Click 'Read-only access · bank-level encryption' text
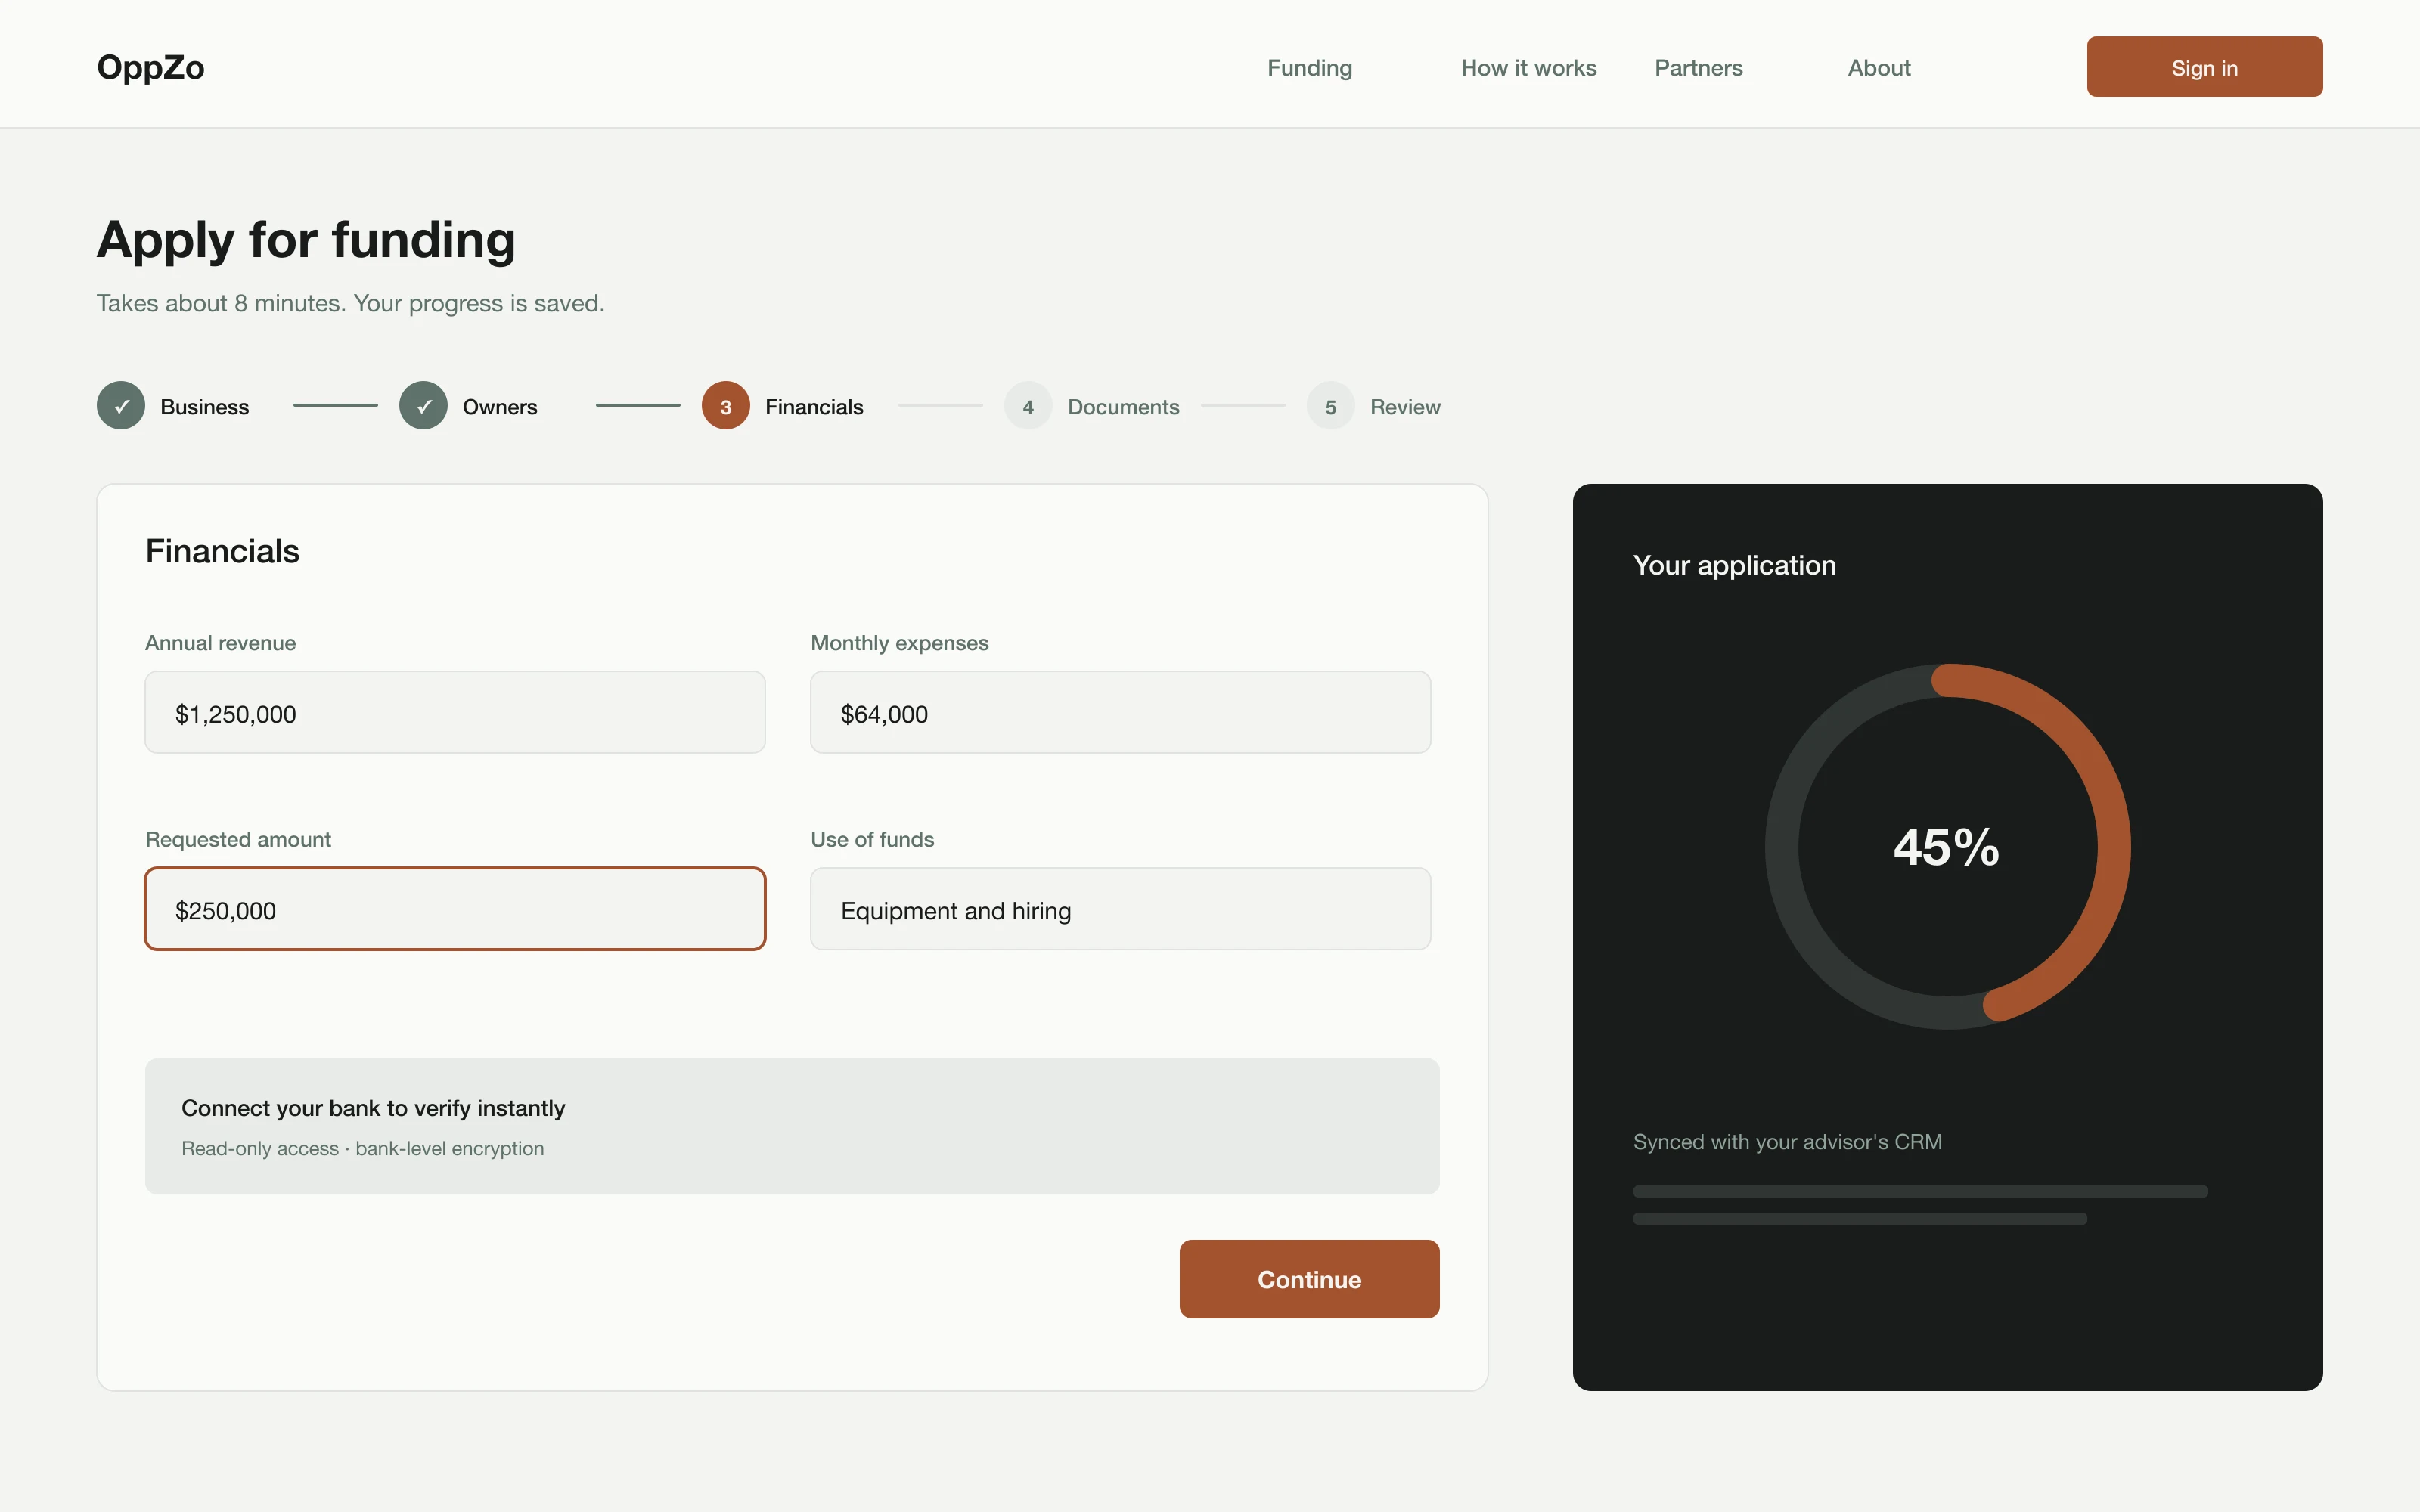This screenshot has width=2420, height=1512. (x=362, y=1148)
